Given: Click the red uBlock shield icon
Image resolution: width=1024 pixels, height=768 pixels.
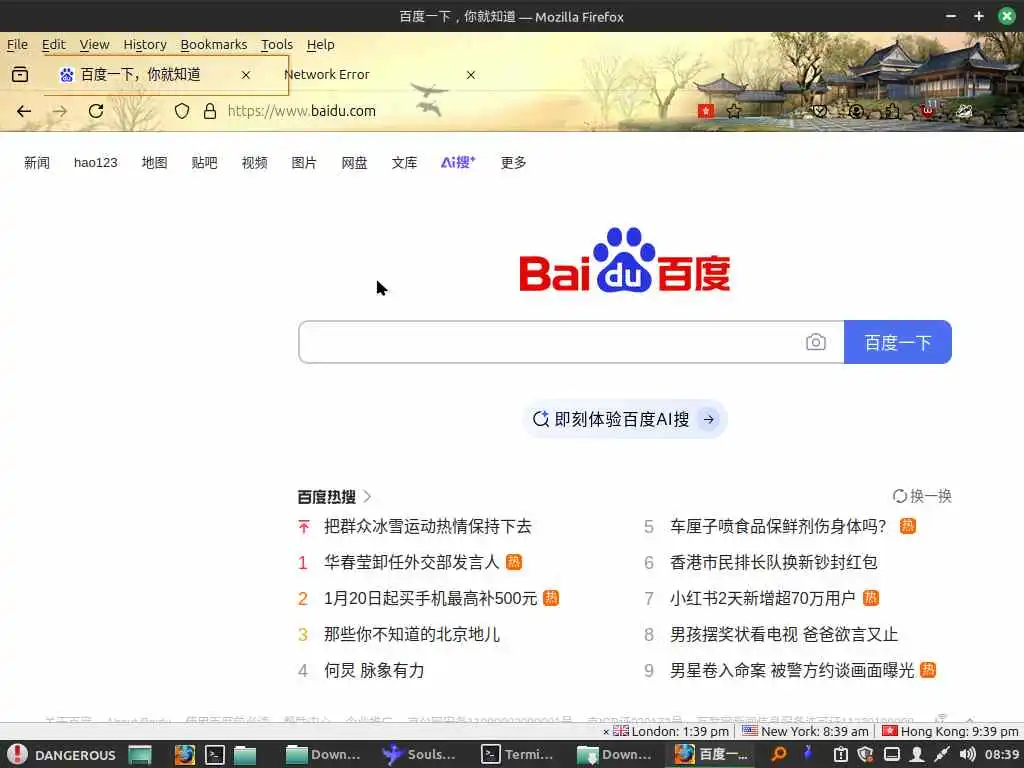Looking at the screenshot, I should coord(927,110).
